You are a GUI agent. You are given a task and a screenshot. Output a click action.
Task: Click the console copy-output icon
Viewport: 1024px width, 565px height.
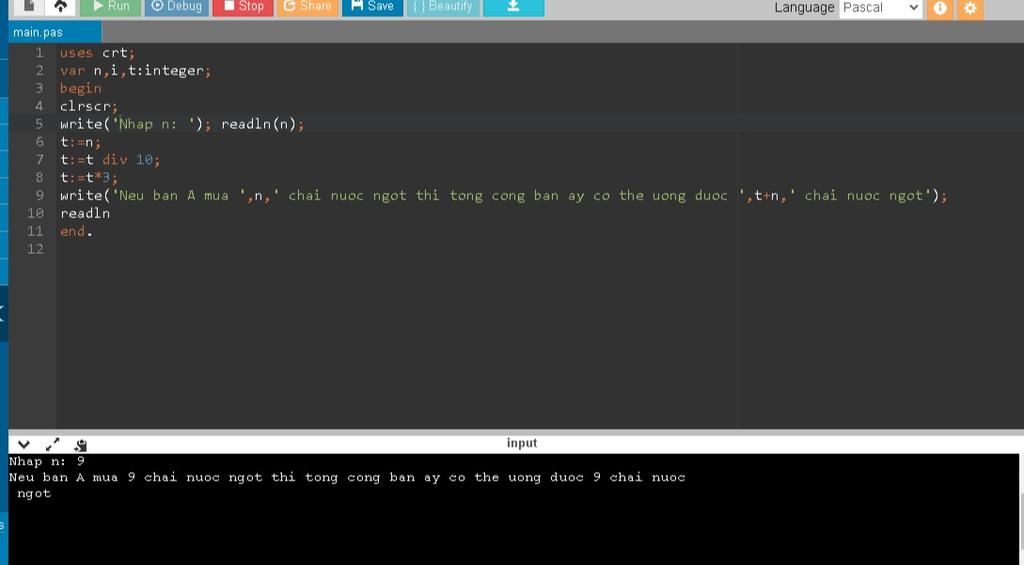pyautogui.click(x=80, y=445)
